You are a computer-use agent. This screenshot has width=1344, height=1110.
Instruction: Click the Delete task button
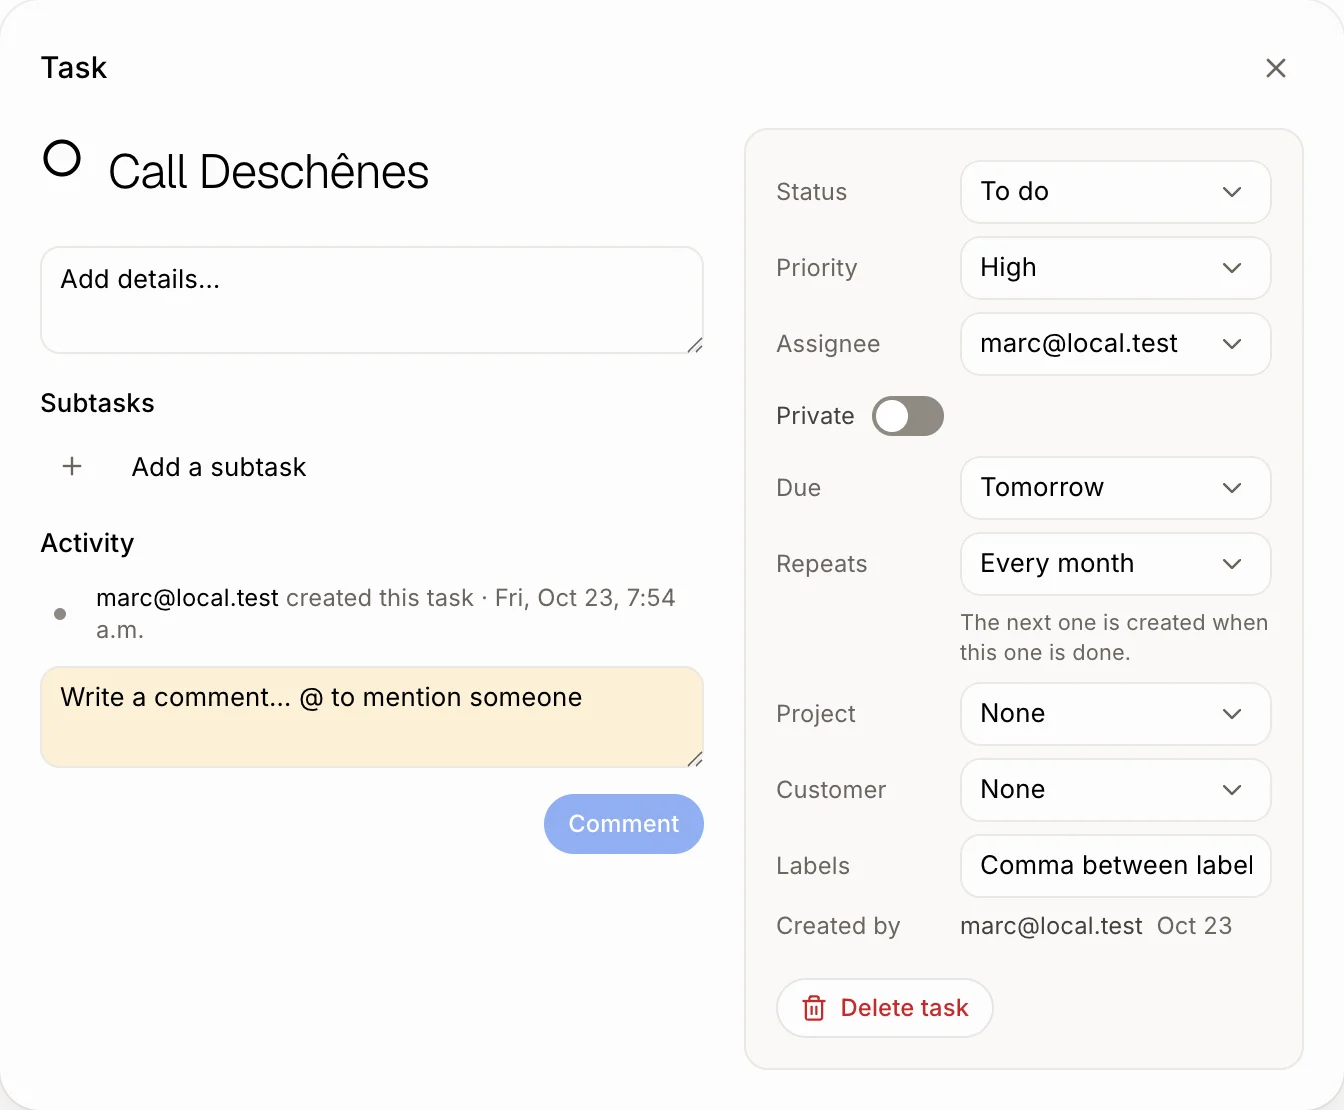tap(885, 1008)
